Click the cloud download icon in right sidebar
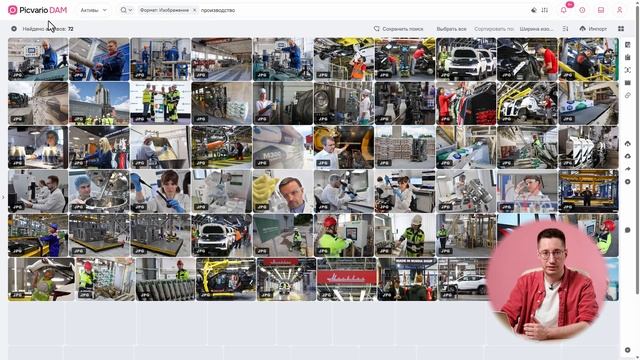Screen dimensions: 640x360 (x=628, y=156)
